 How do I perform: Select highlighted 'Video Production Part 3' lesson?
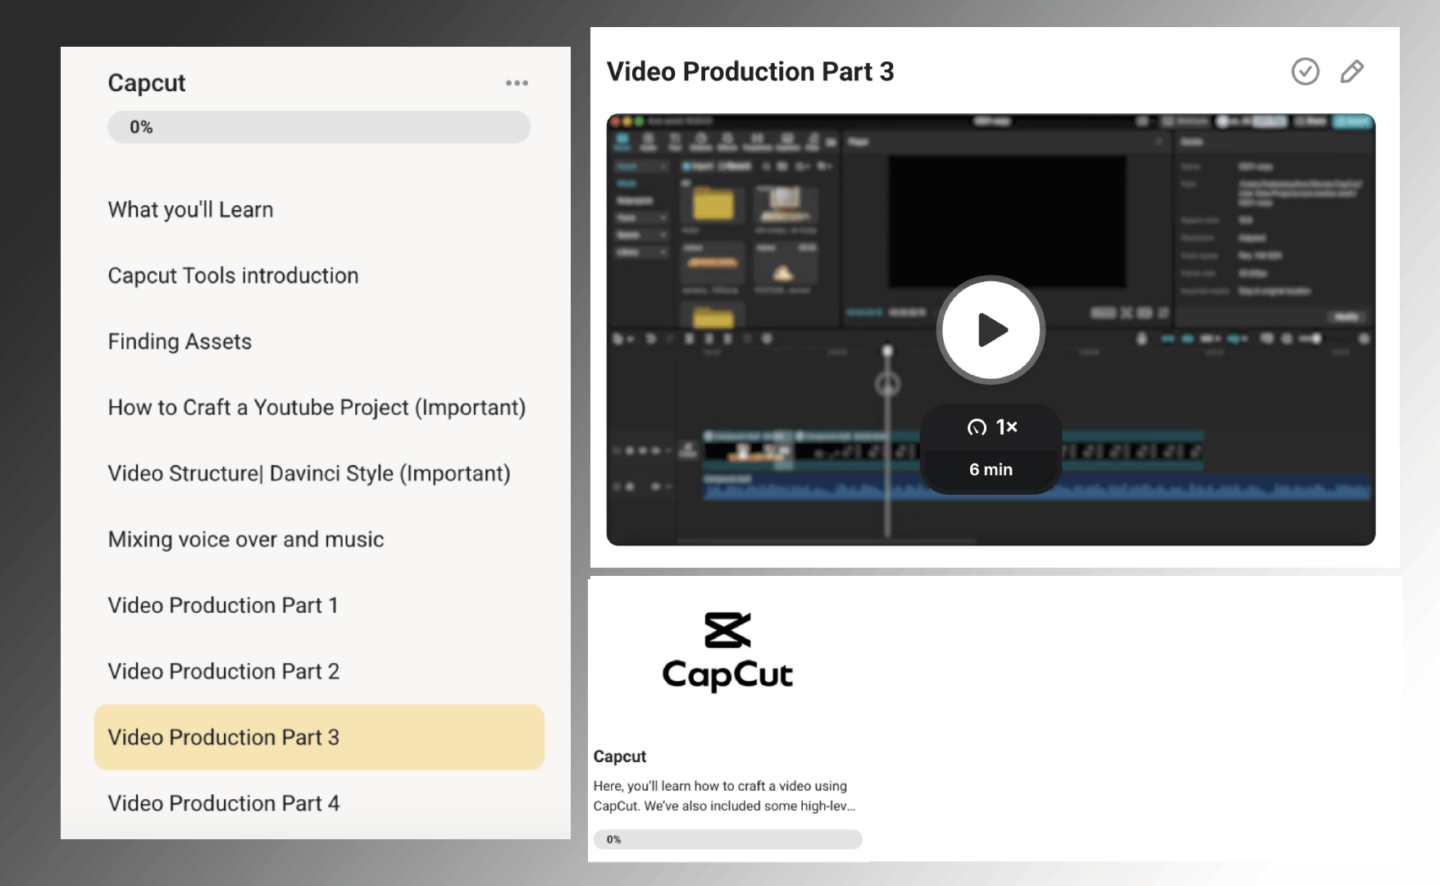click(319, 737)
